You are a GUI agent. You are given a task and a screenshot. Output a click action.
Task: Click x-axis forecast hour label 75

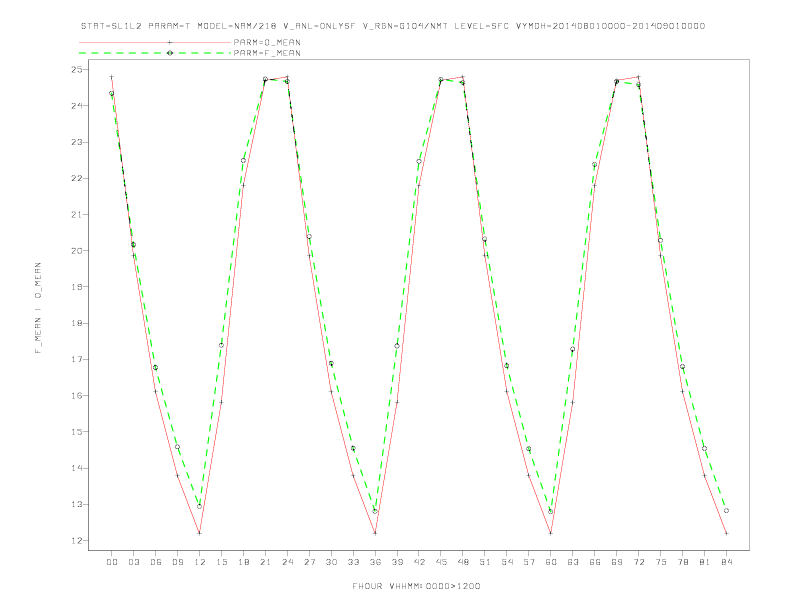tap(661, 562)
